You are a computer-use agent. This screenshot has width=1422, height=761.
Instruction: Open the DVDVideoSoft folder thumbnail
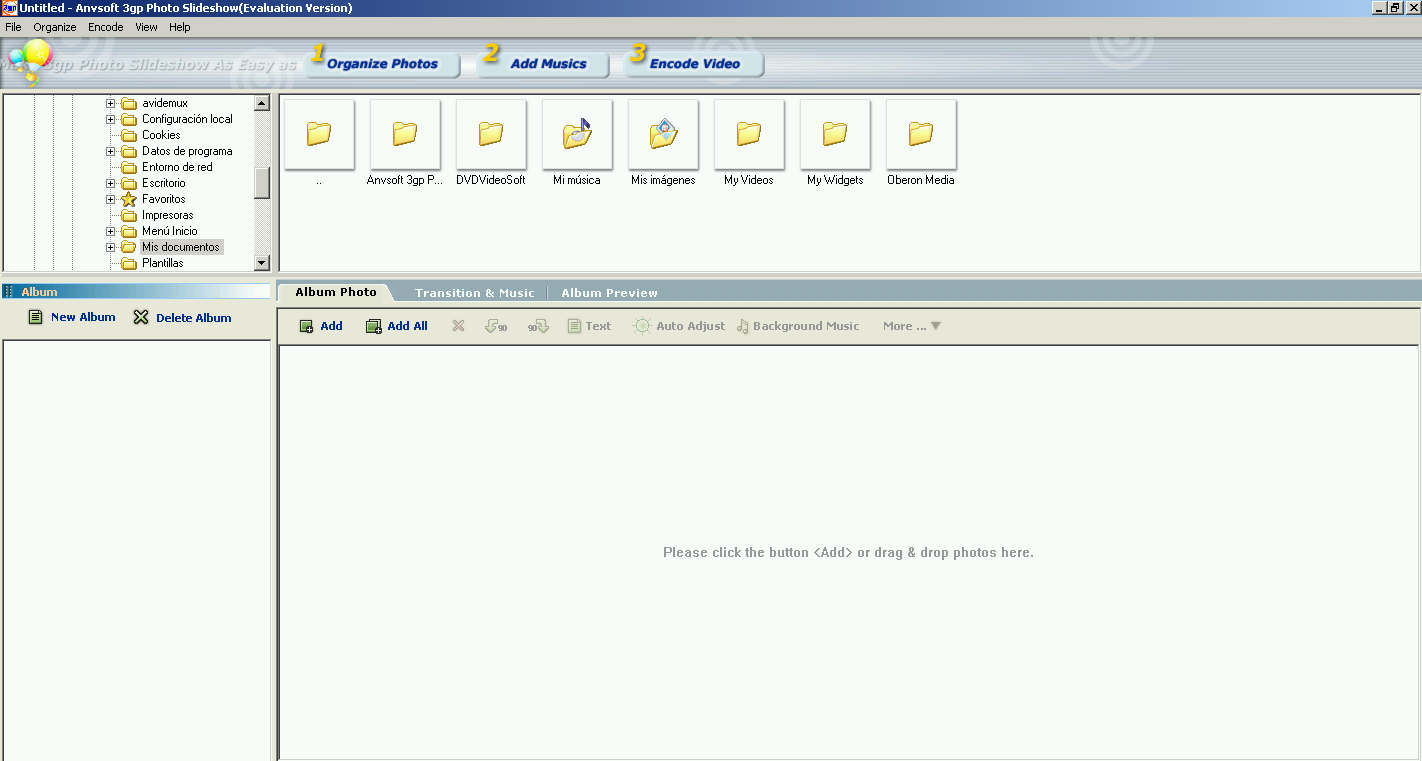coord(491,134)
